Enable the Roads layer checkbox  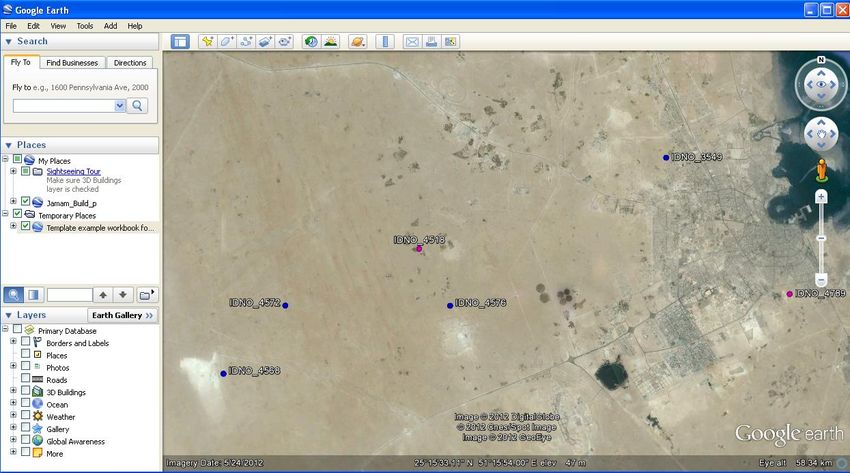(25, 378)
